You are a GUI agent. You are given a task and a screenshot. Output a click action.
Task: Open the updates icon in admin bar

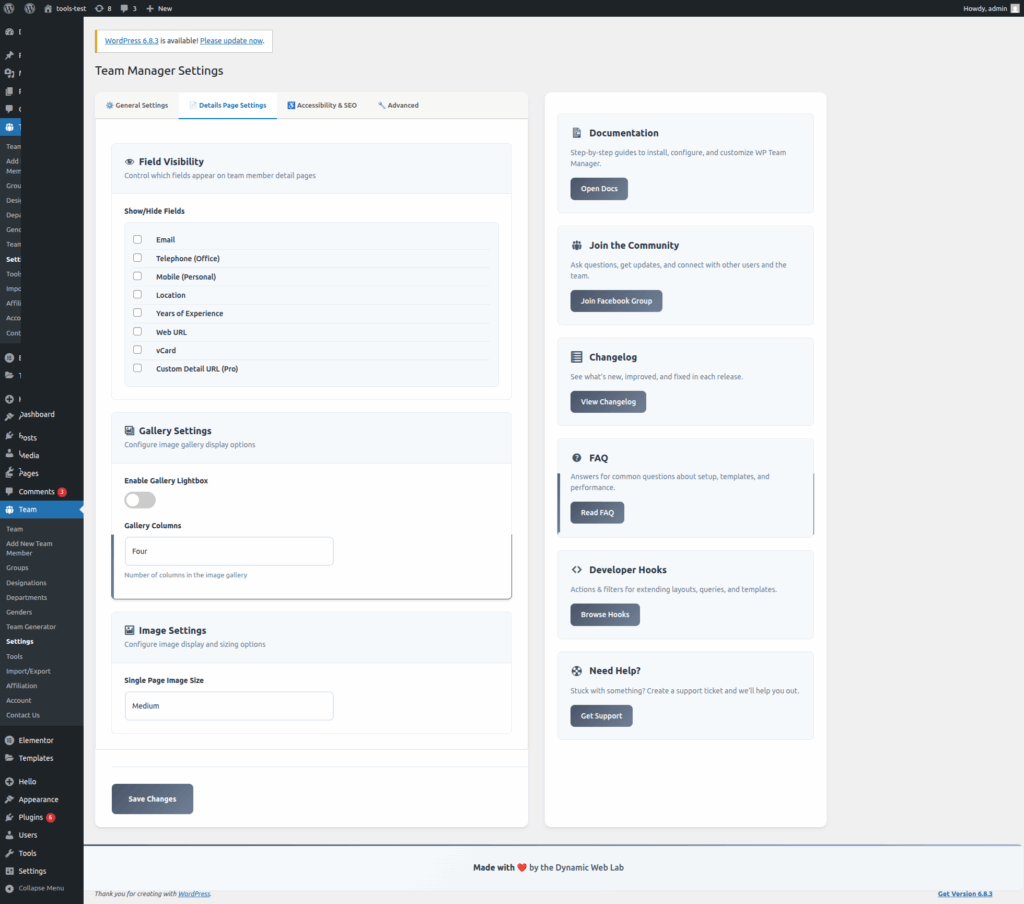pyautogui.click(x=98, y=8)
